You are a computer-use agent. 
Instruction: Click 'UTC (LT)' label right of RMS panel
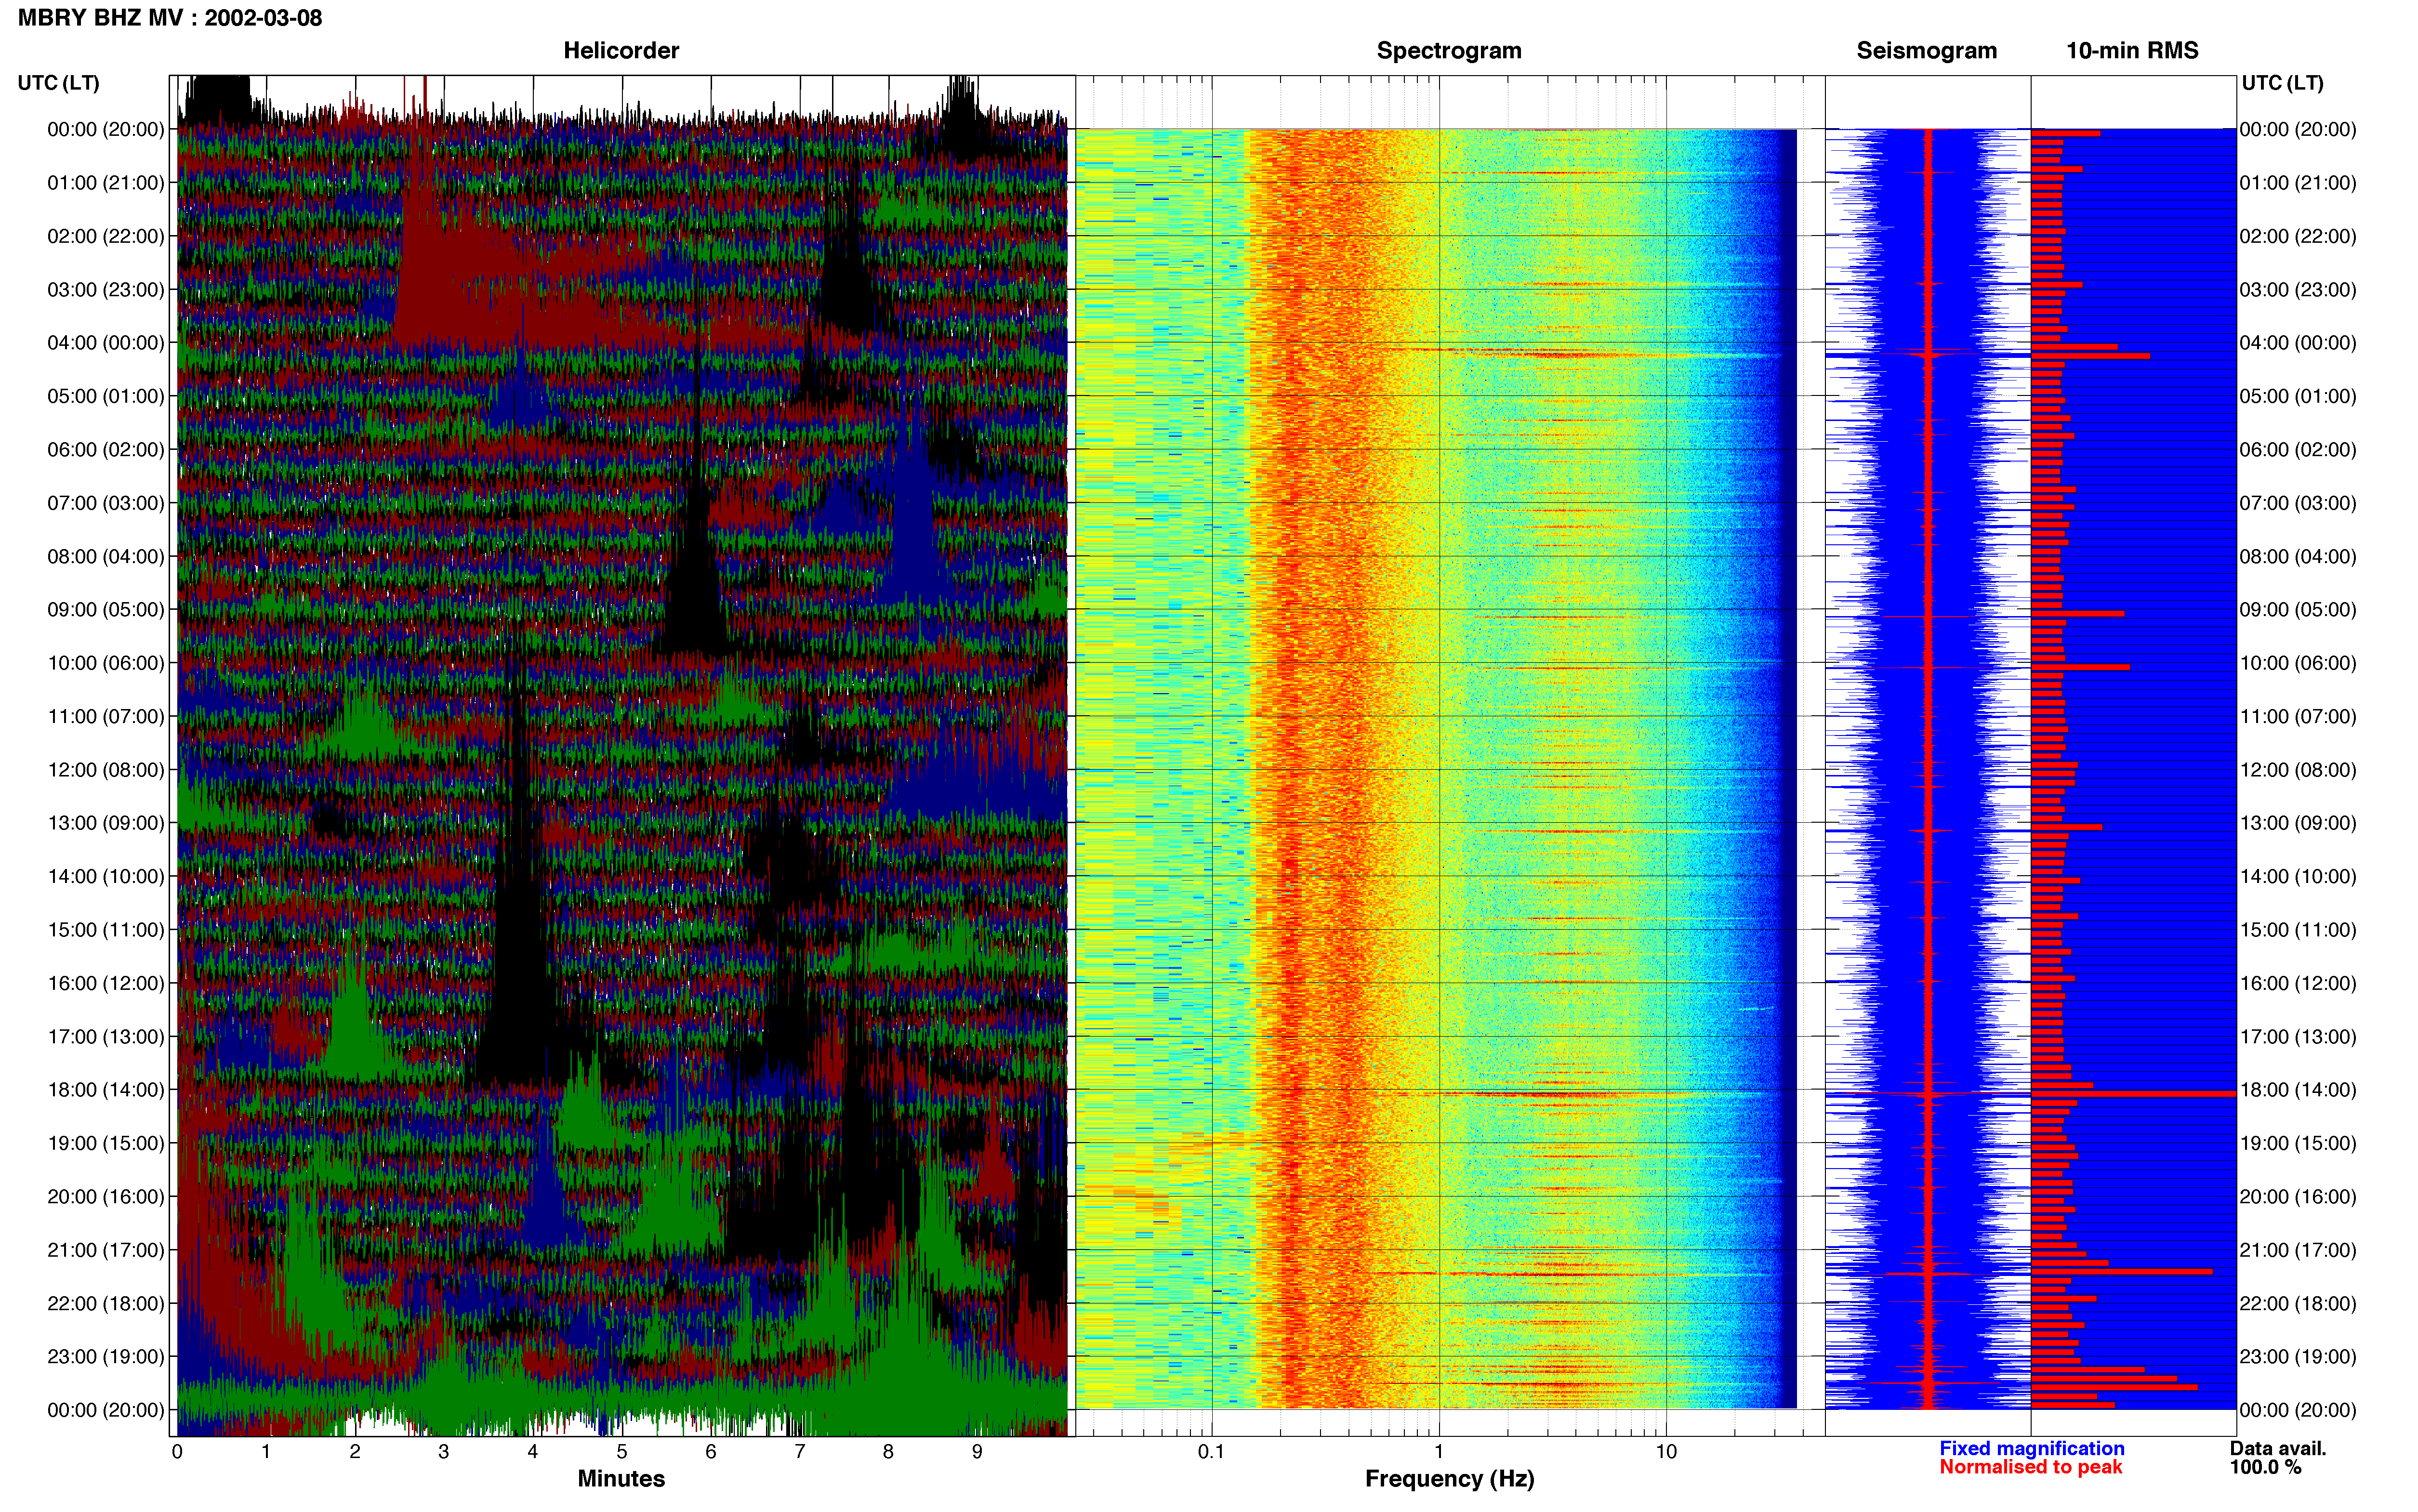(2283, 83)
